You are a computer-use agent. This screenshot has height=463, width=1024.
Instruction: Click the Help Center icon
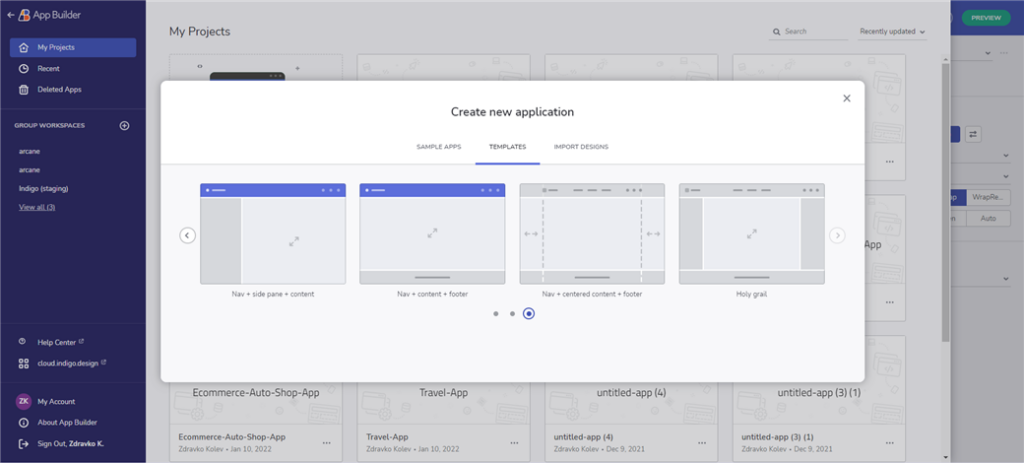(22, 342)
